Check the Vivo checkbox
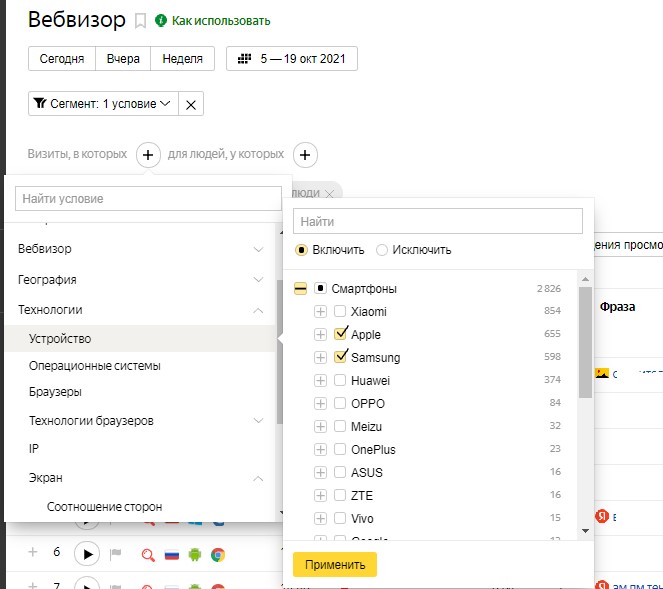This screenshot has width=663, height=589. (340, 518)
